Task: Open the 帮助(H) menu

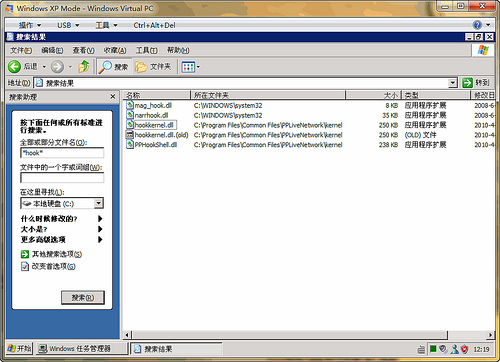Action: (178, 50)
